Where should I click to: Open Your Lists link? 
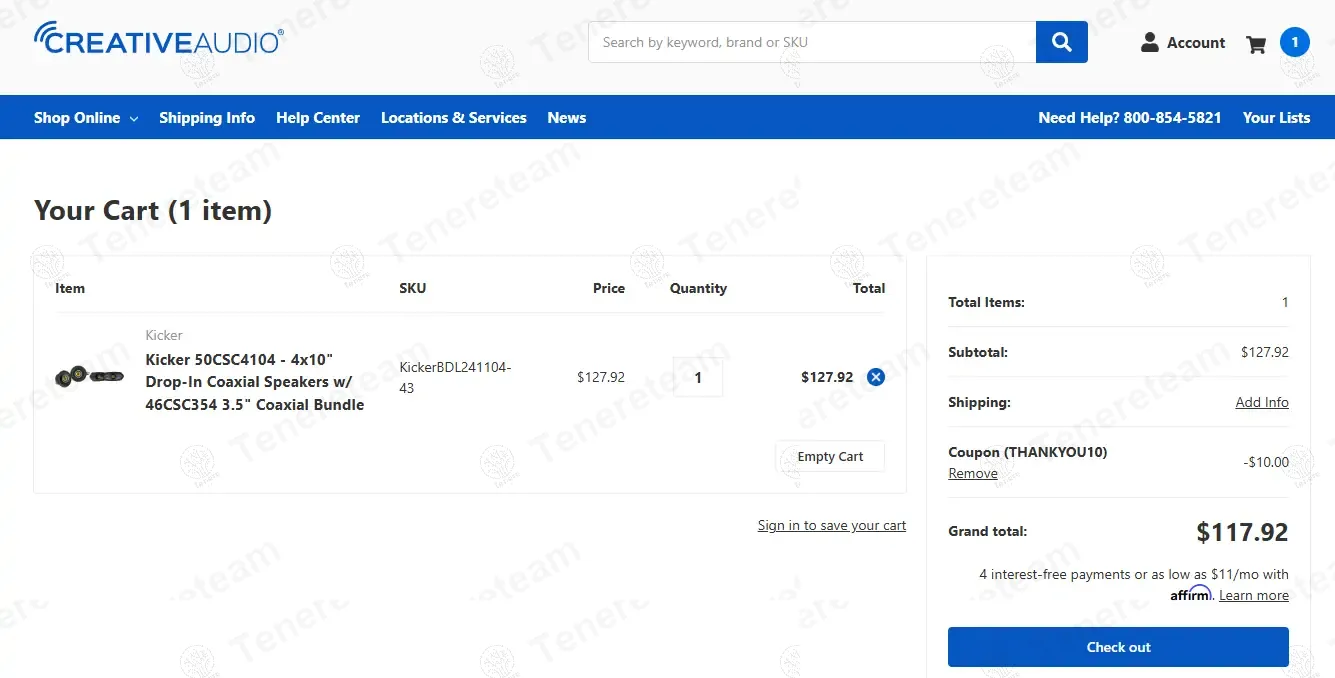(1276, 118)
